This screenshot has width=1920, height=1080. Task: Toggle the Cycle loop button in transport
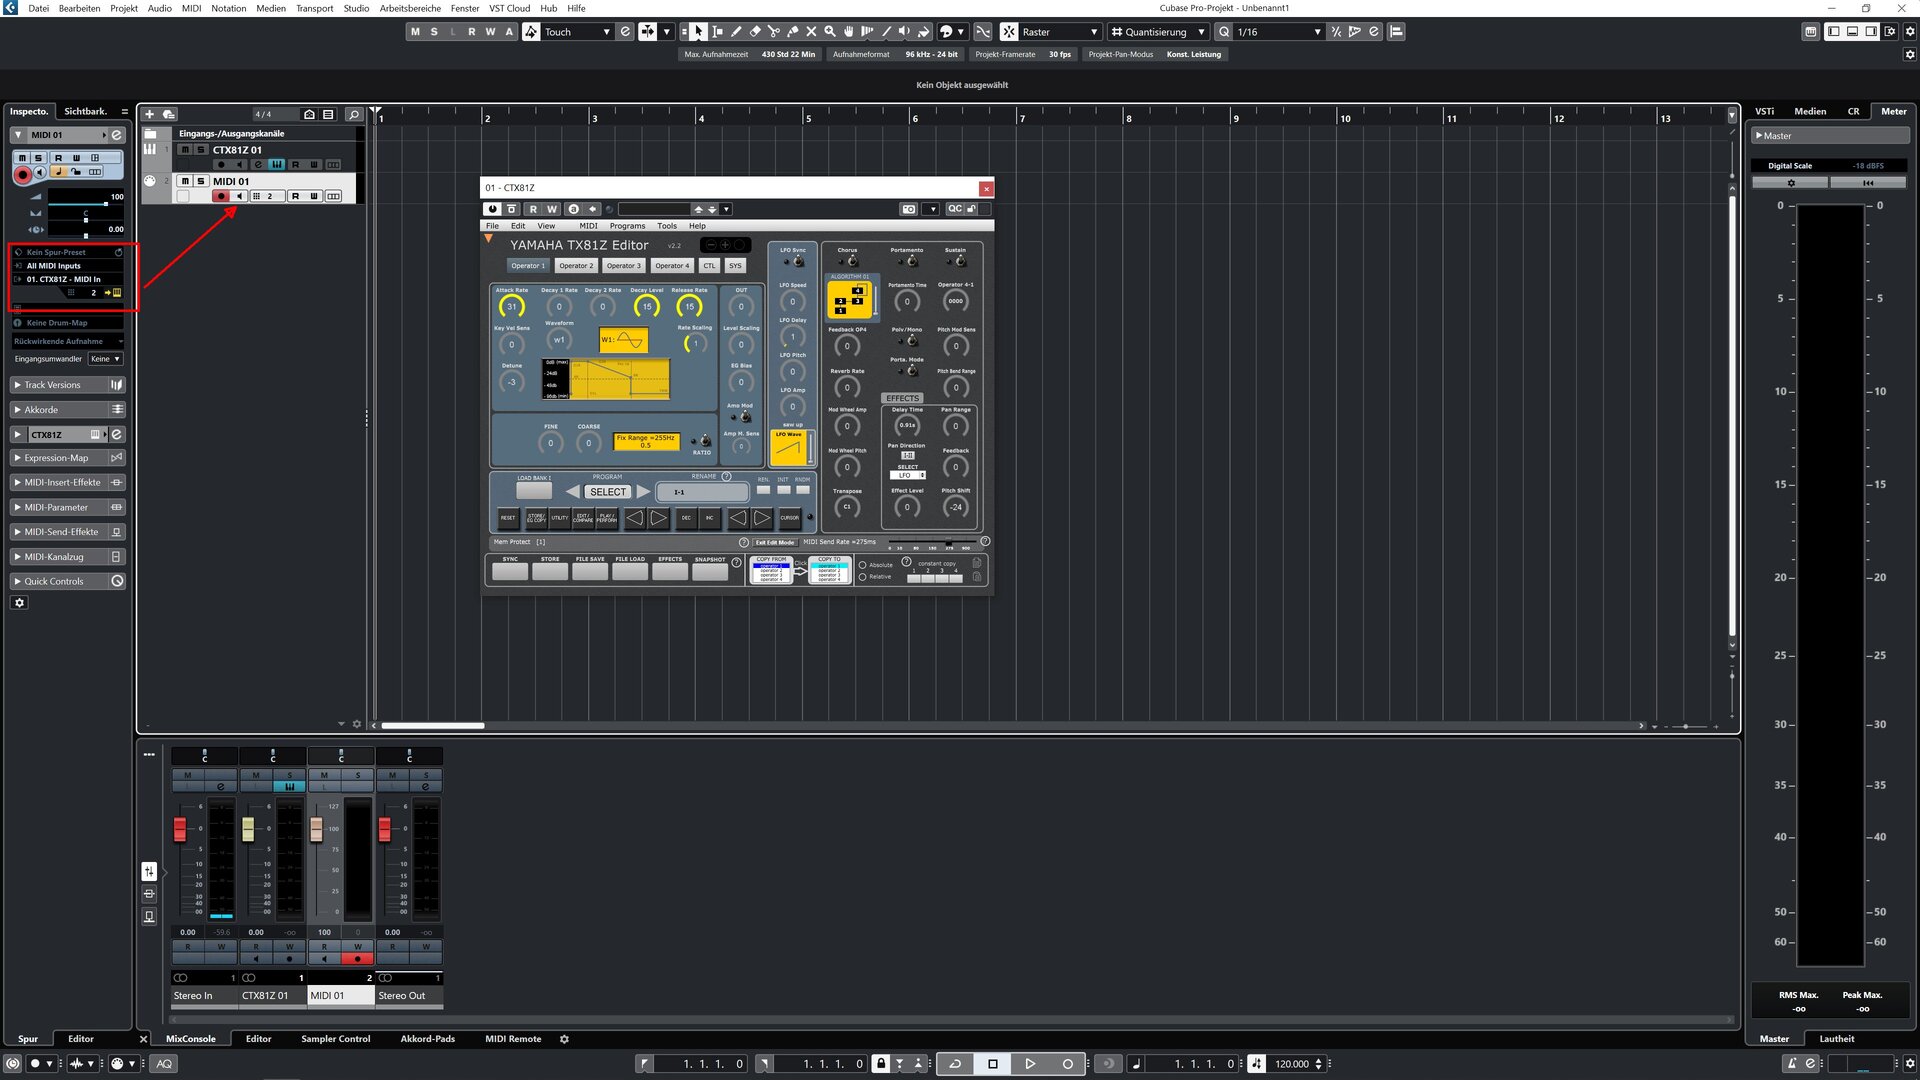tap(955, 1064)
